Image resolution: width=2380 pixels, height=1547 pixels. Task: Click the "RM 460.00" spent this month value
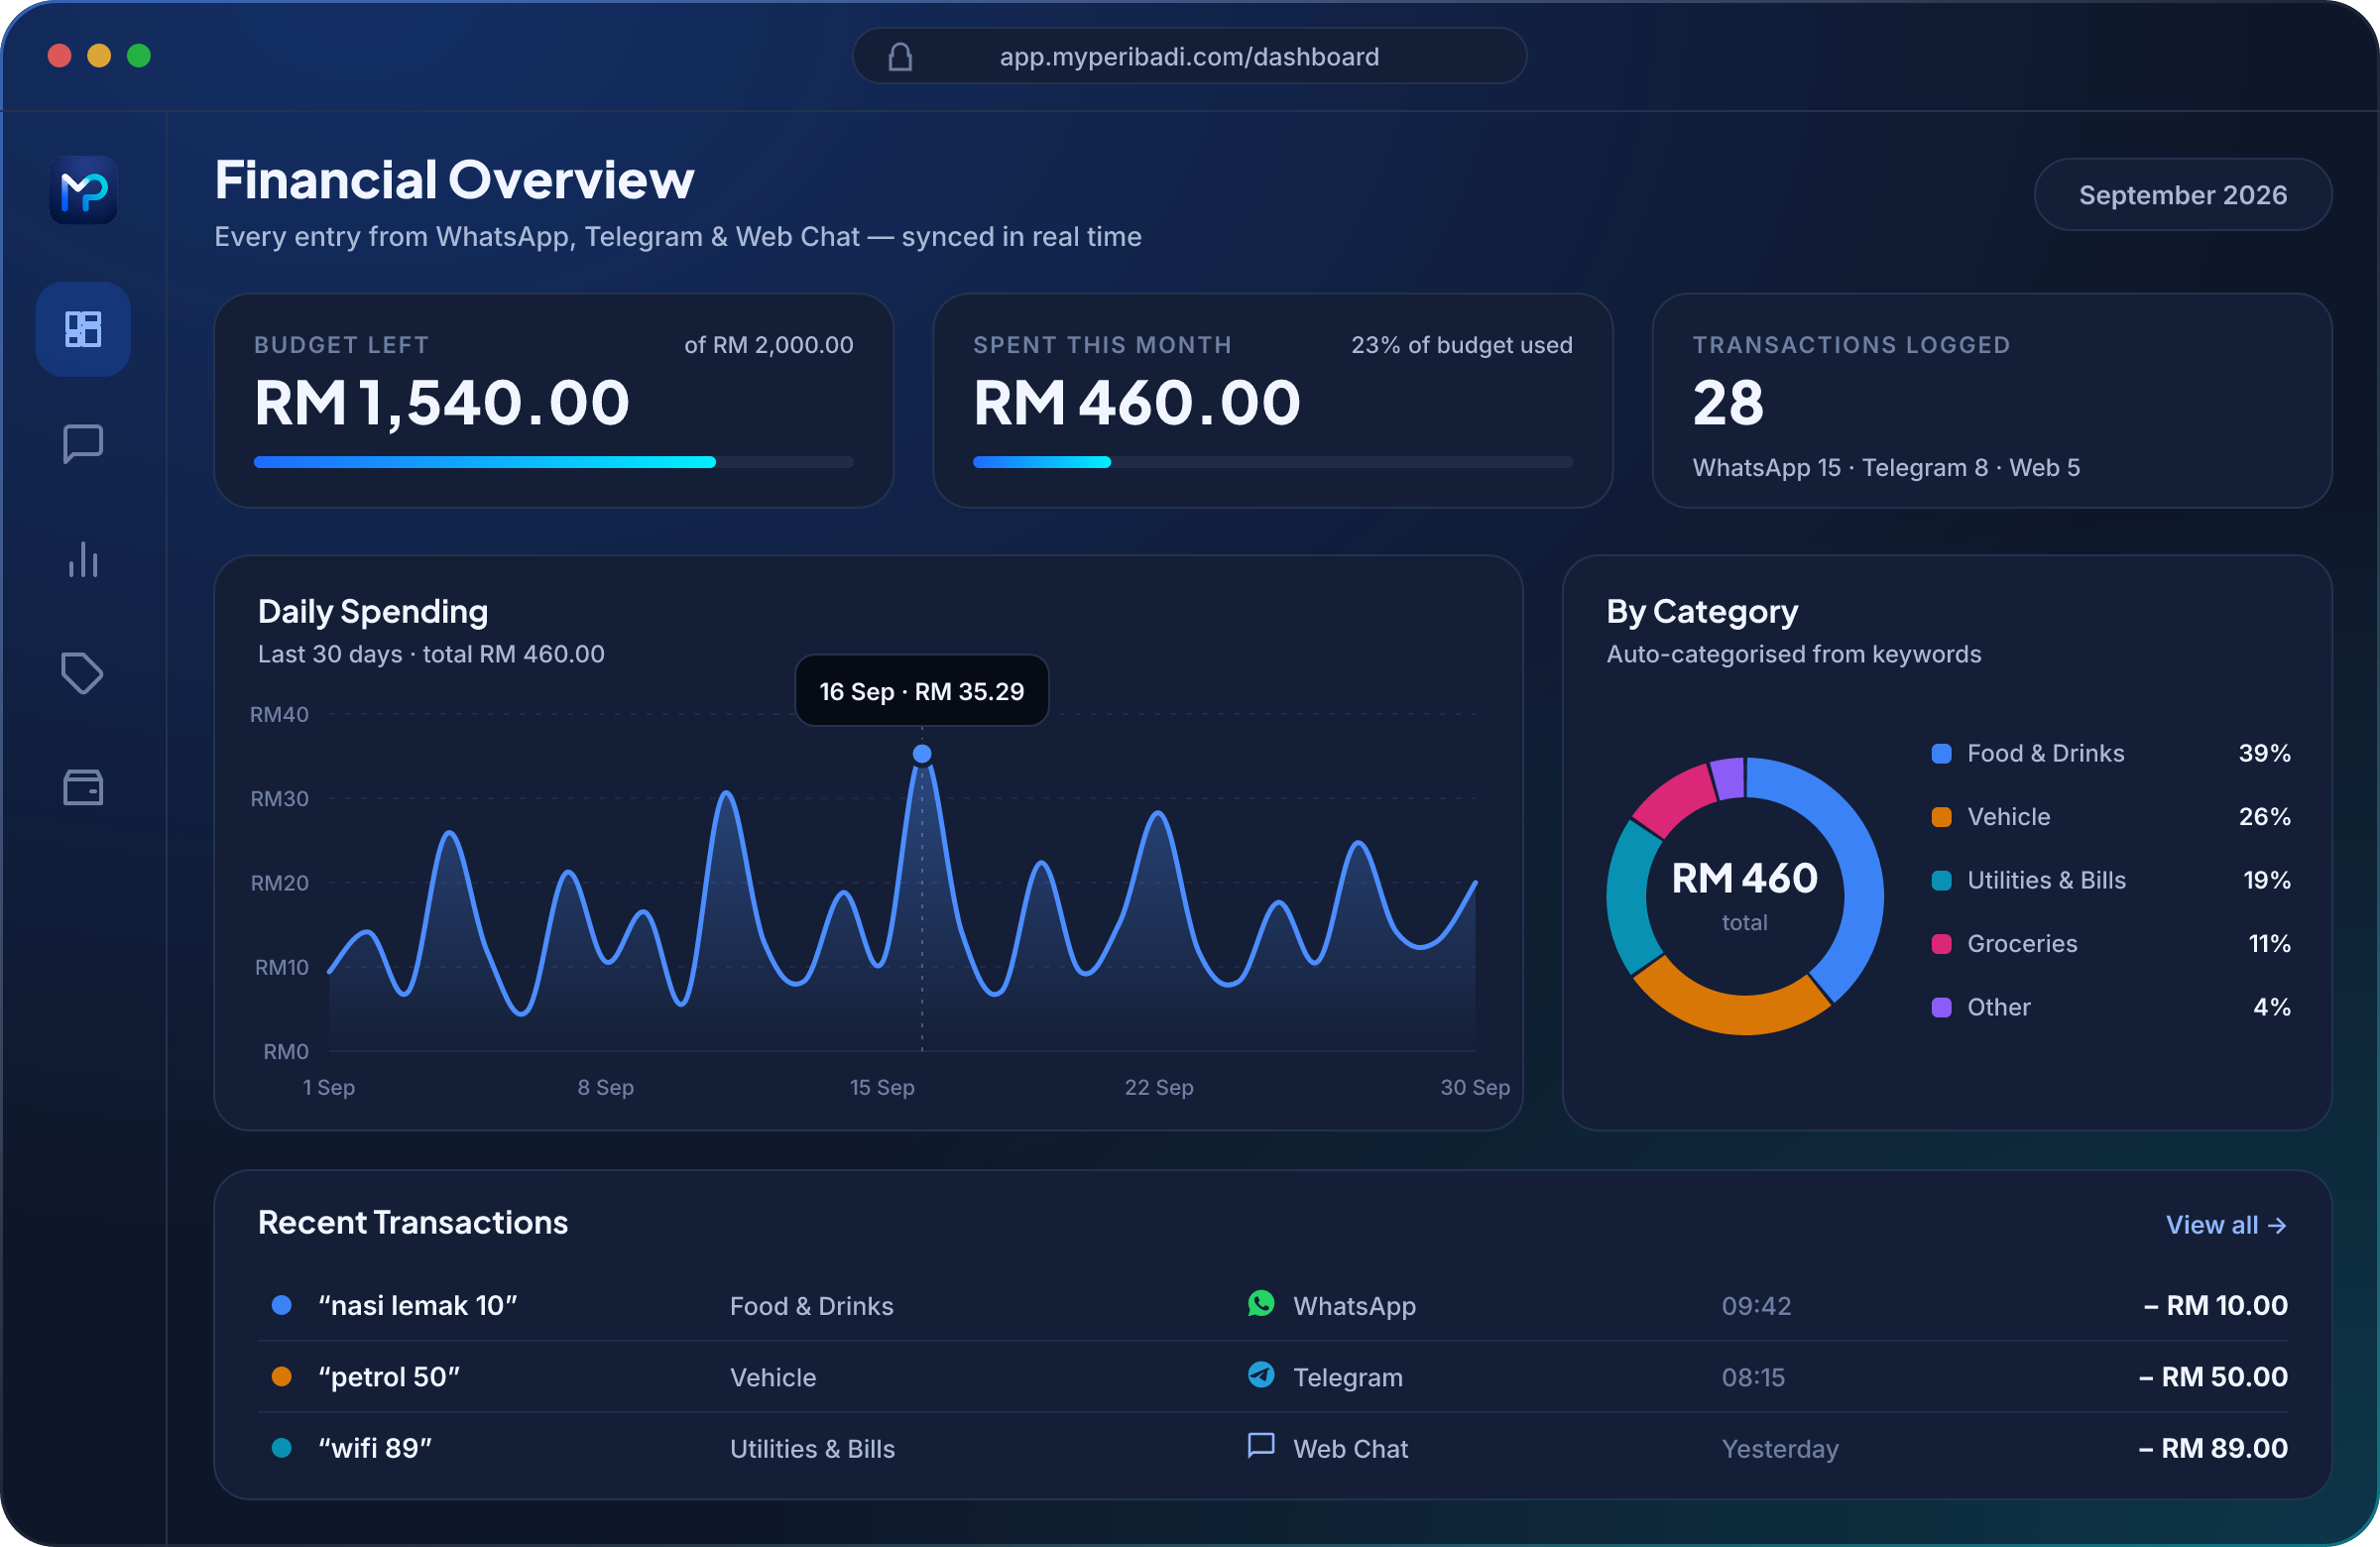click(x=1137, y=403)
